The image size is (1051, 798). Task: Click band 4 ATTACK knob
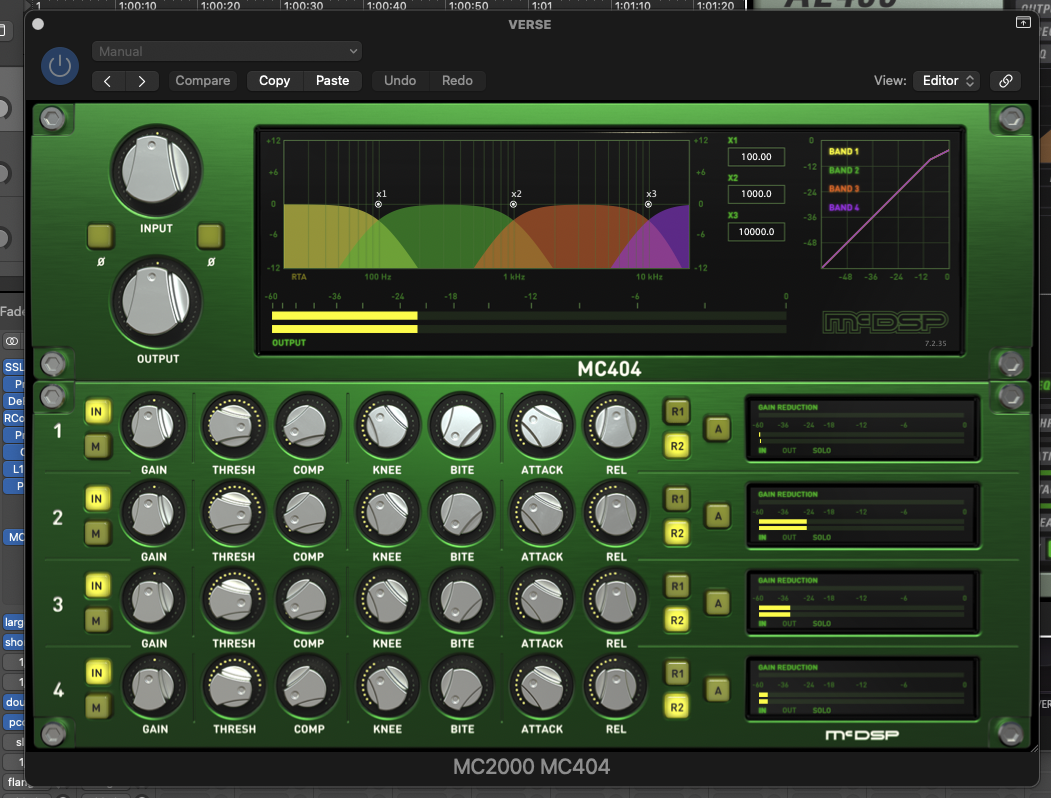point(542,687)
